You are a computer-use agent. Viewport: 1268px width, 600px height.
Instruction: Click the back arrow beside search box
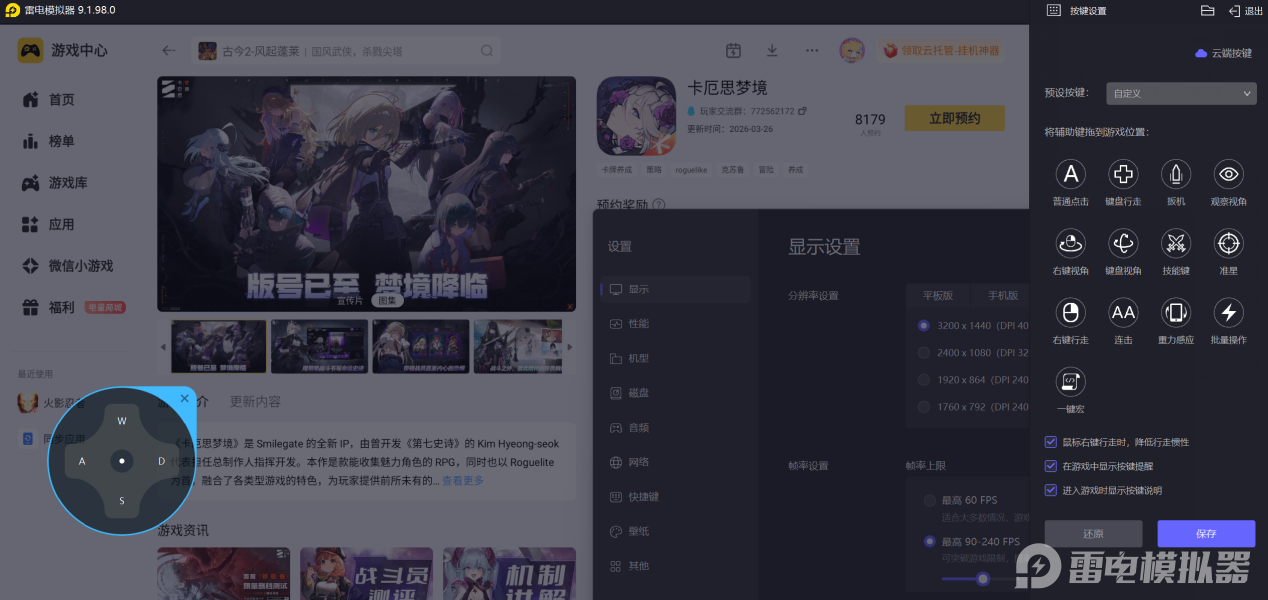click(x=169, y=50)
